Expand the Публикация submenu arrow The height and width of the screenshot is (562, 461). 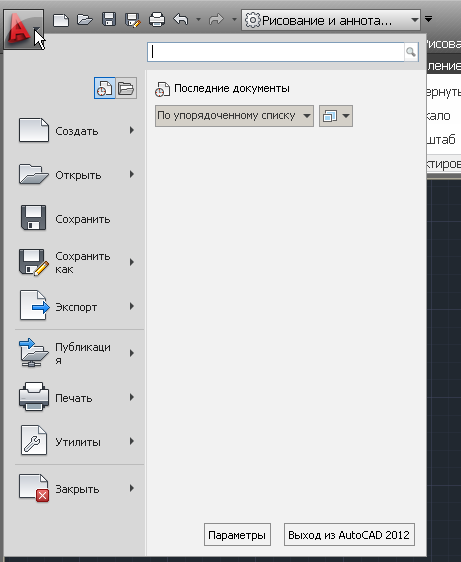132,353
